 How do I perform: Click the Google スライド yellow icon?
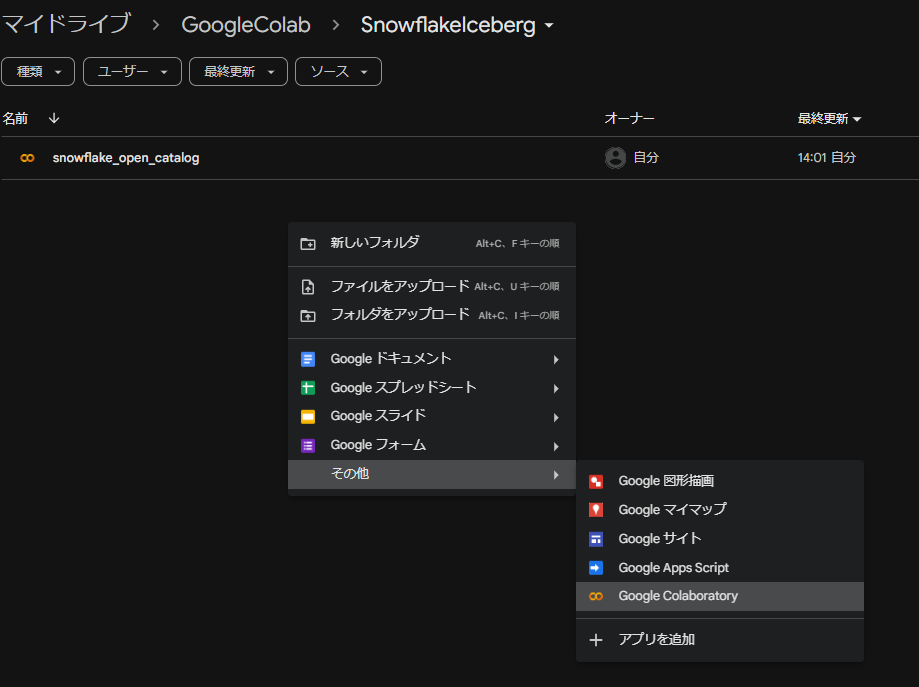[x=308, y=416]
